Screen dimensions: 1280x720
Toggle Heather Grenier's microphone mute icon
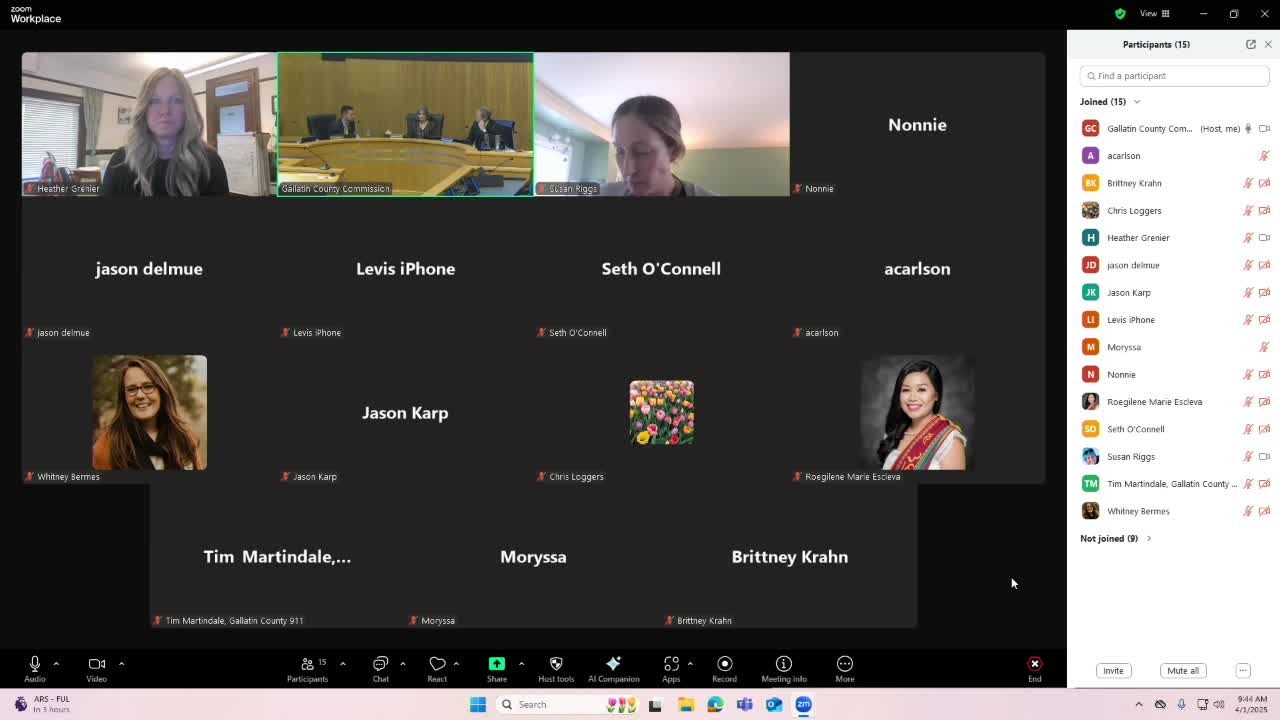(x=1248, y=238)
